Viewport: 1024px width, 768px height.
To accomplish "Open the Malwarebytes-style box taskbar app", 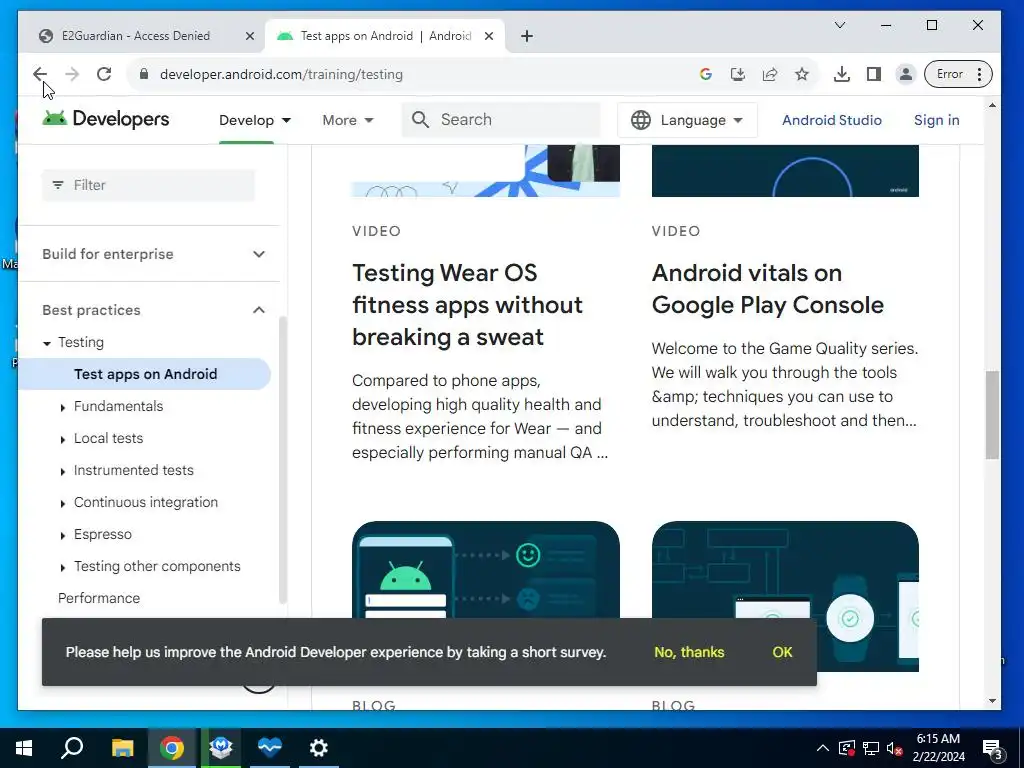I will pos(221,748).
